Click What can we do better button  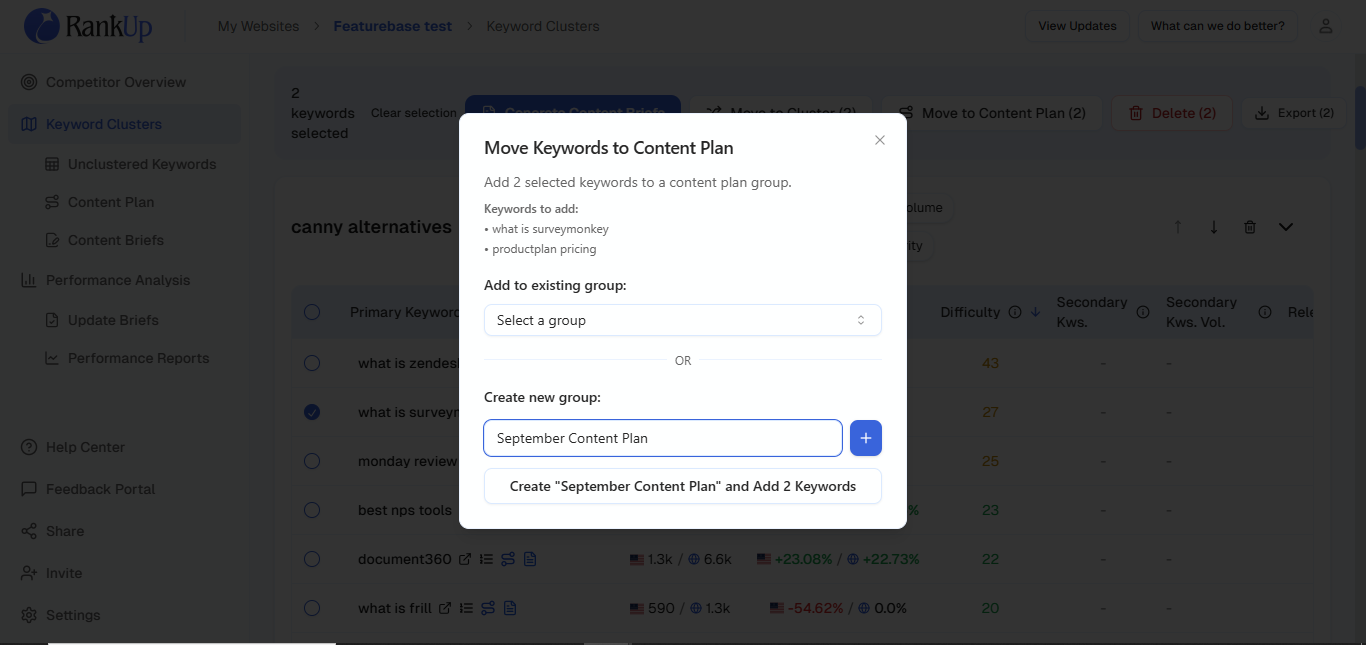(x=1218, y=26)
